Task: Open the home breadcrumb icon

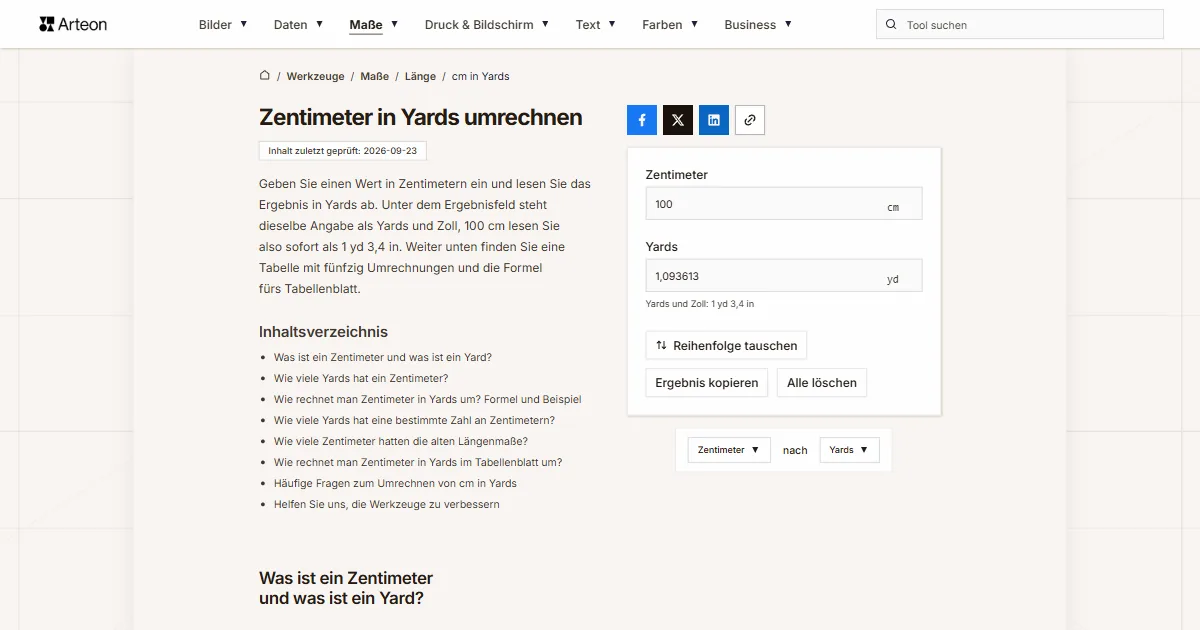Action: tap(265, 75)
